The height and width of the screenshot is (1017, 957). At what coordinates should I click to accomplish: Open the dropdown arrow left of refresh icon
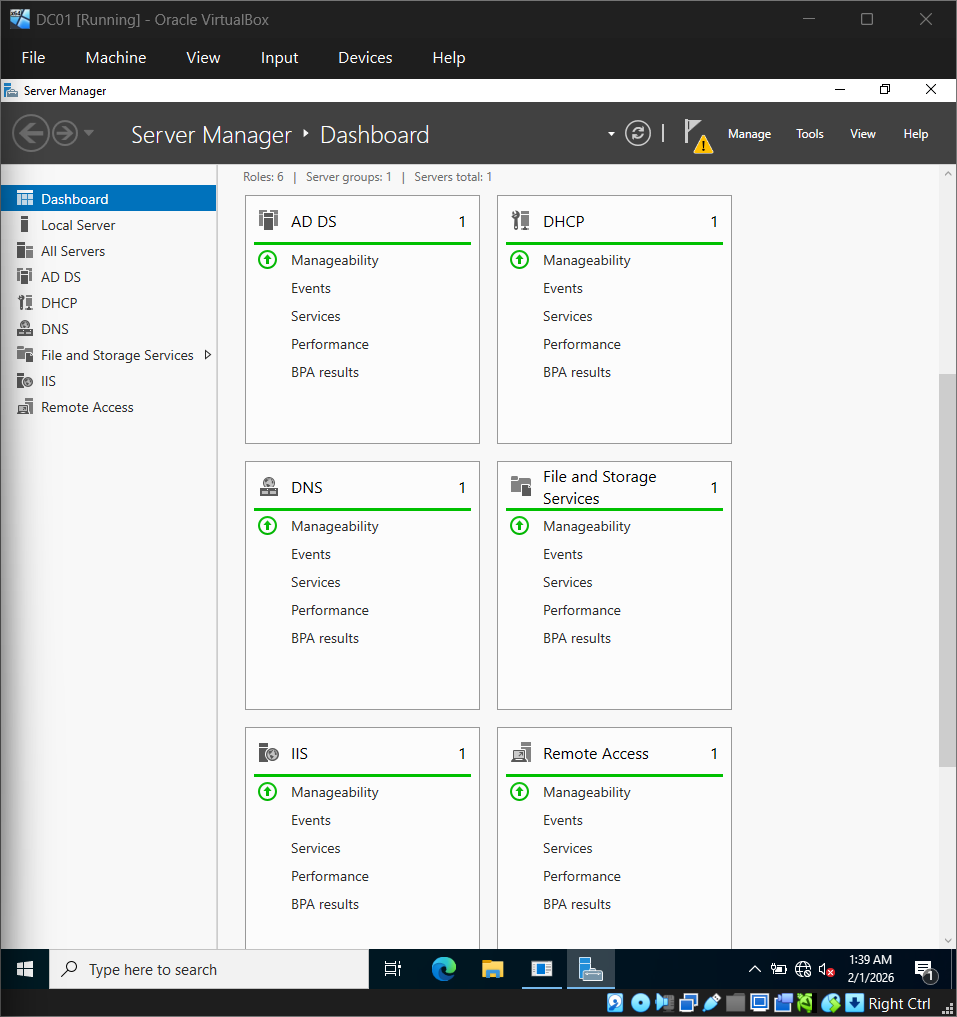611,134
